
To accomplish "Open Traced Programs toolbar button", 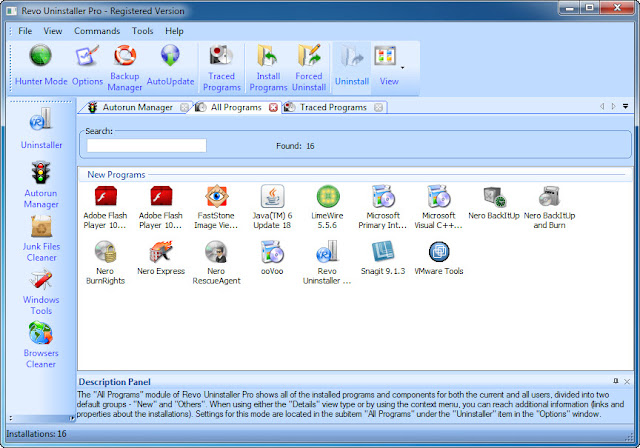I will [x=222, y=68].
